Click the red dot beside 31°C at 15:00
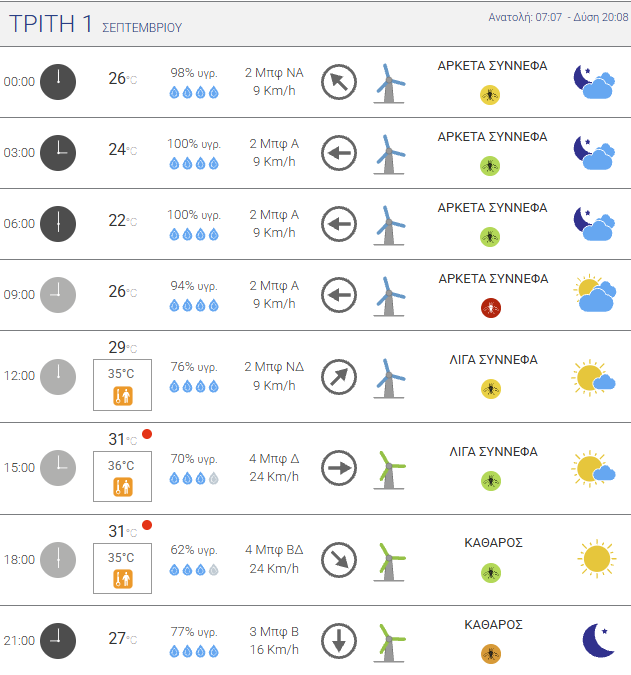The height and width of the screenshot is (675, 631). [x=147, y=434]
